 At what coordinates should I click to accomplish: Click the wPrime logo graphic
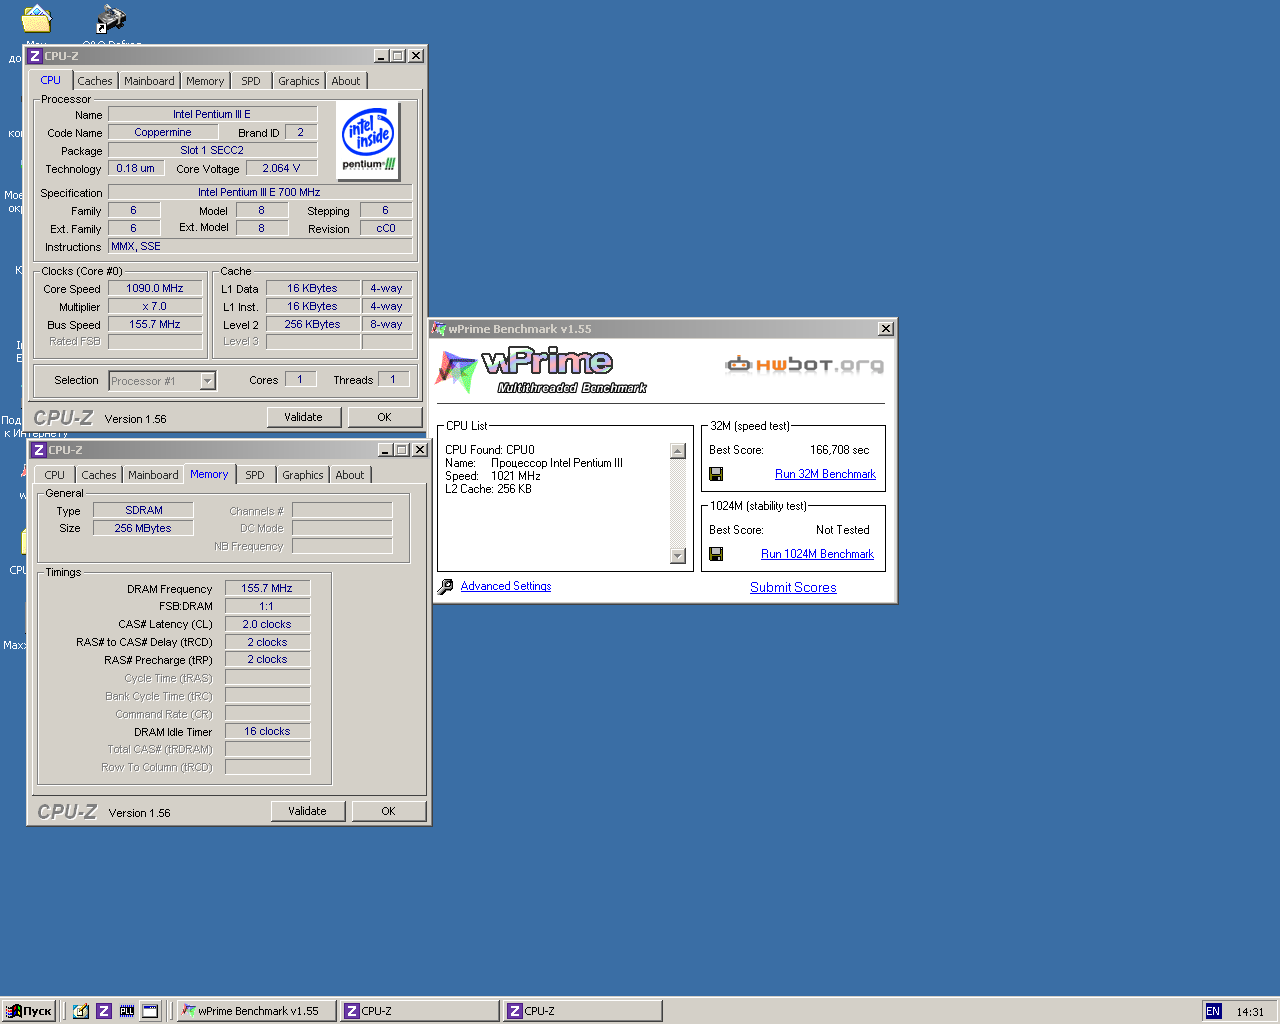tap(541, 370)
